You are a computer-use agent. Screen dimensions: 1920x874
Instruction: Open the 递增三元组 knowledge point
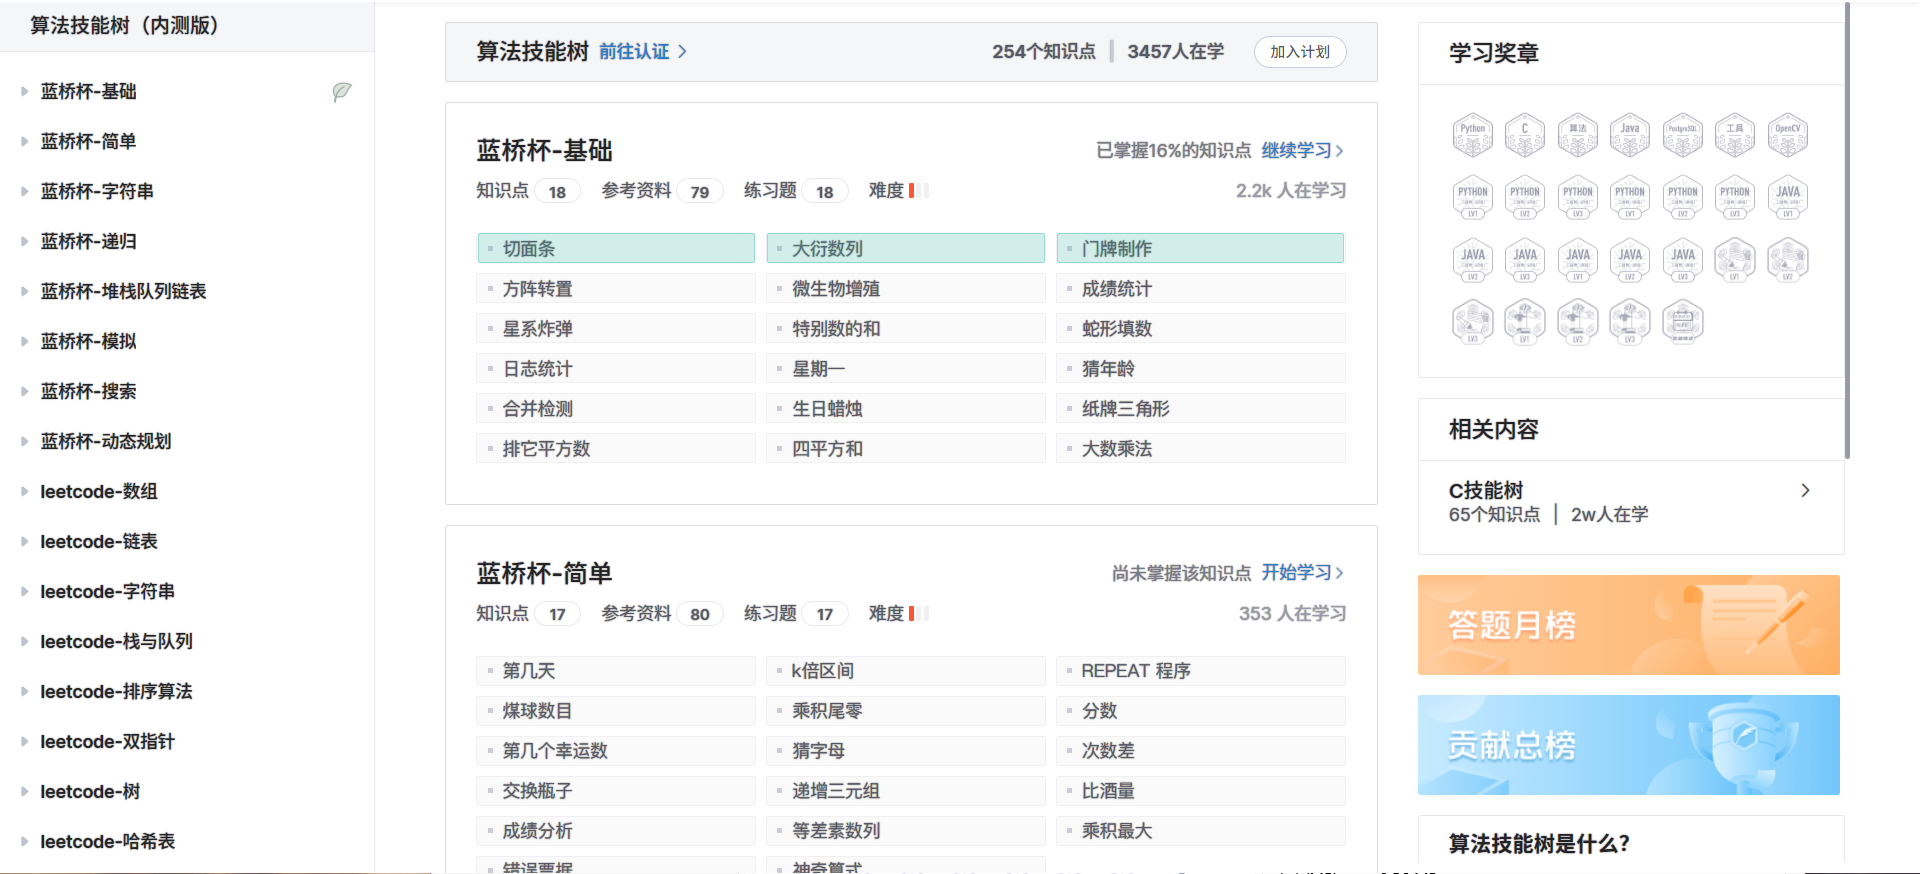tap(906, 790)
